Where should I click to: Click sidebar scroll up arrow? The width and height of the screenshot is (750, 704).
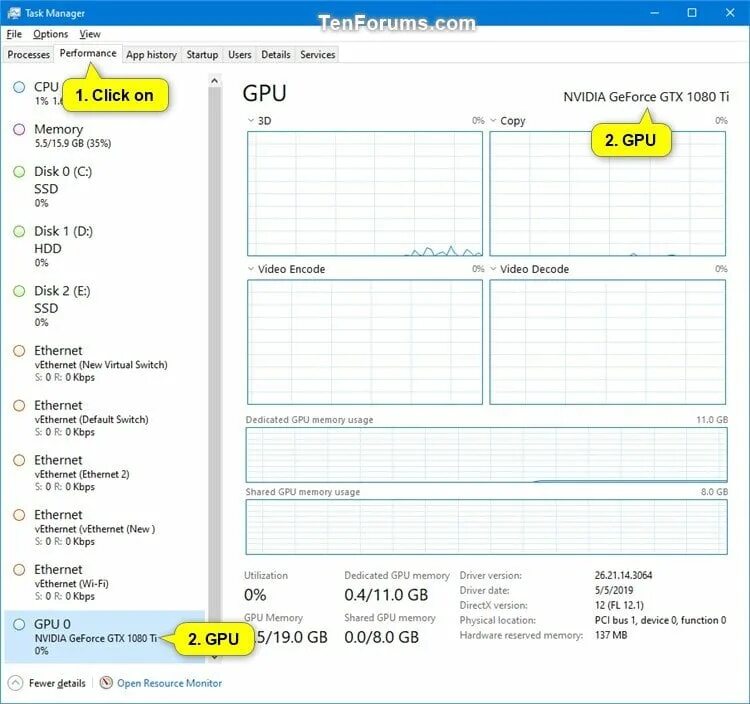click(215, 81)
